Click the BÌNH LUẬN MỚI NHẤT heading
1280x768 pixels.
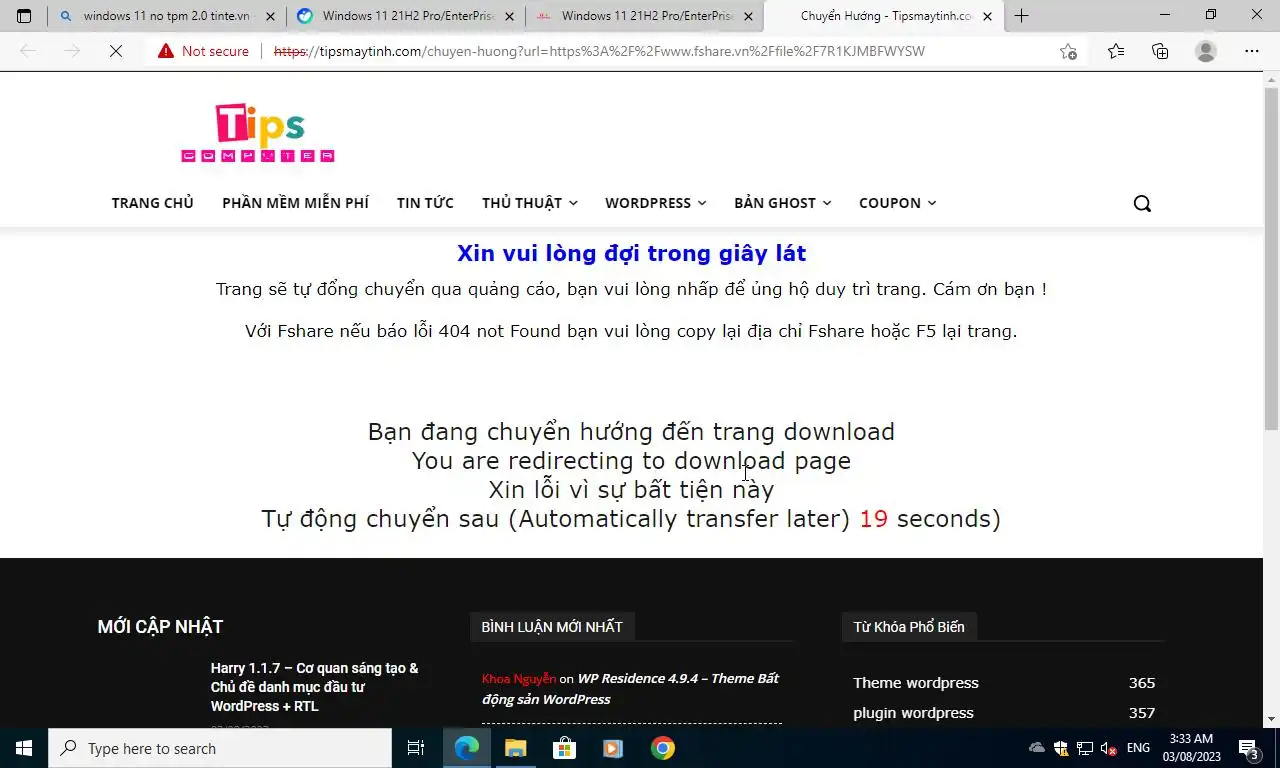coord(552,627)
